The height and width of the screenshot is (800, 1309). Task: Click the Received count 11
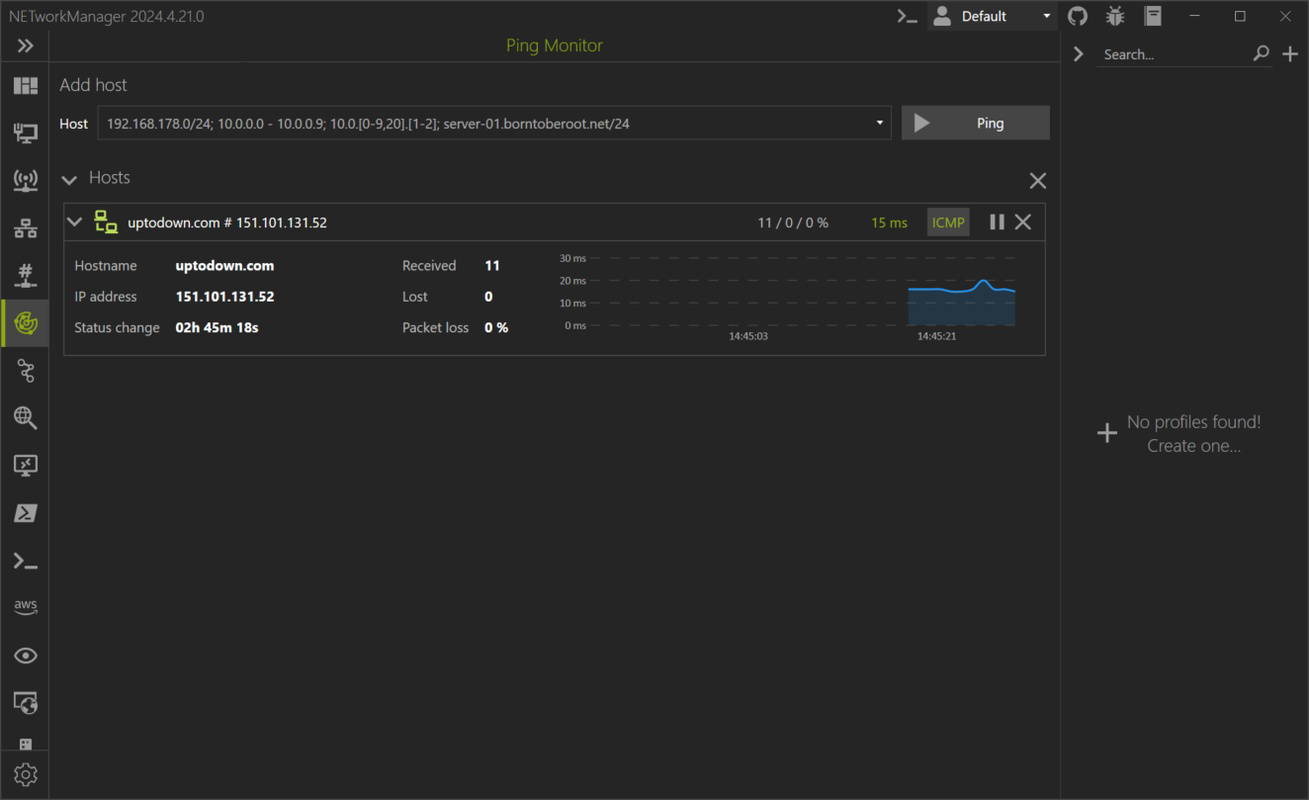(492, 266)
